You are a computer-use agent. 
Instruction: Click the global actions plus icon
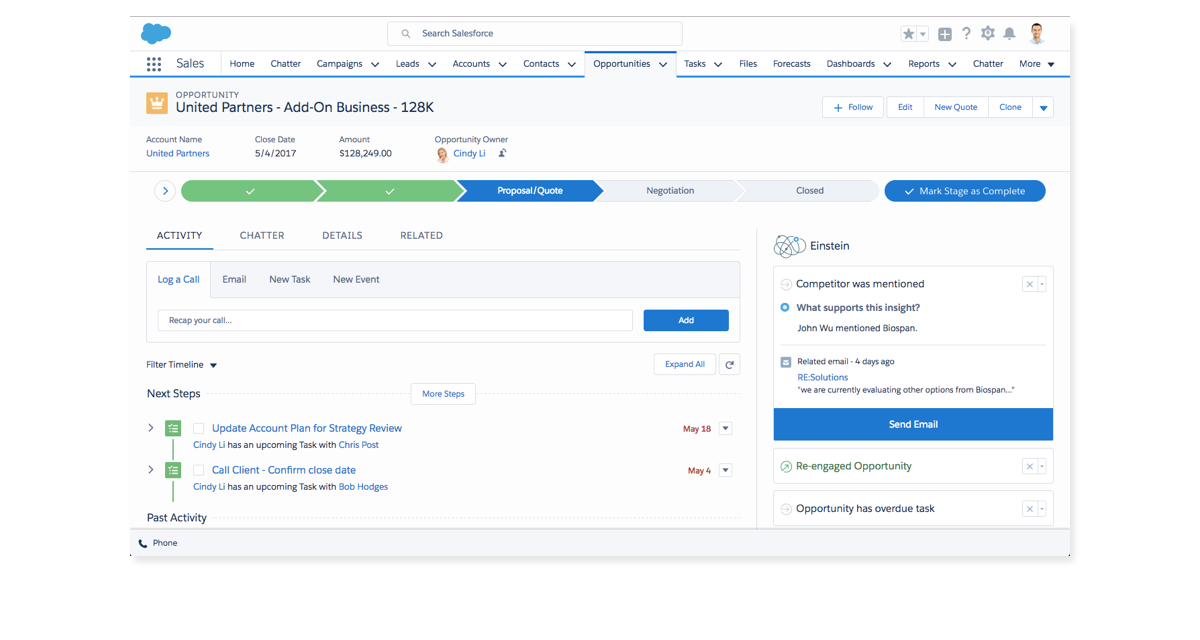pyautogui.click(x=945, y=34)
